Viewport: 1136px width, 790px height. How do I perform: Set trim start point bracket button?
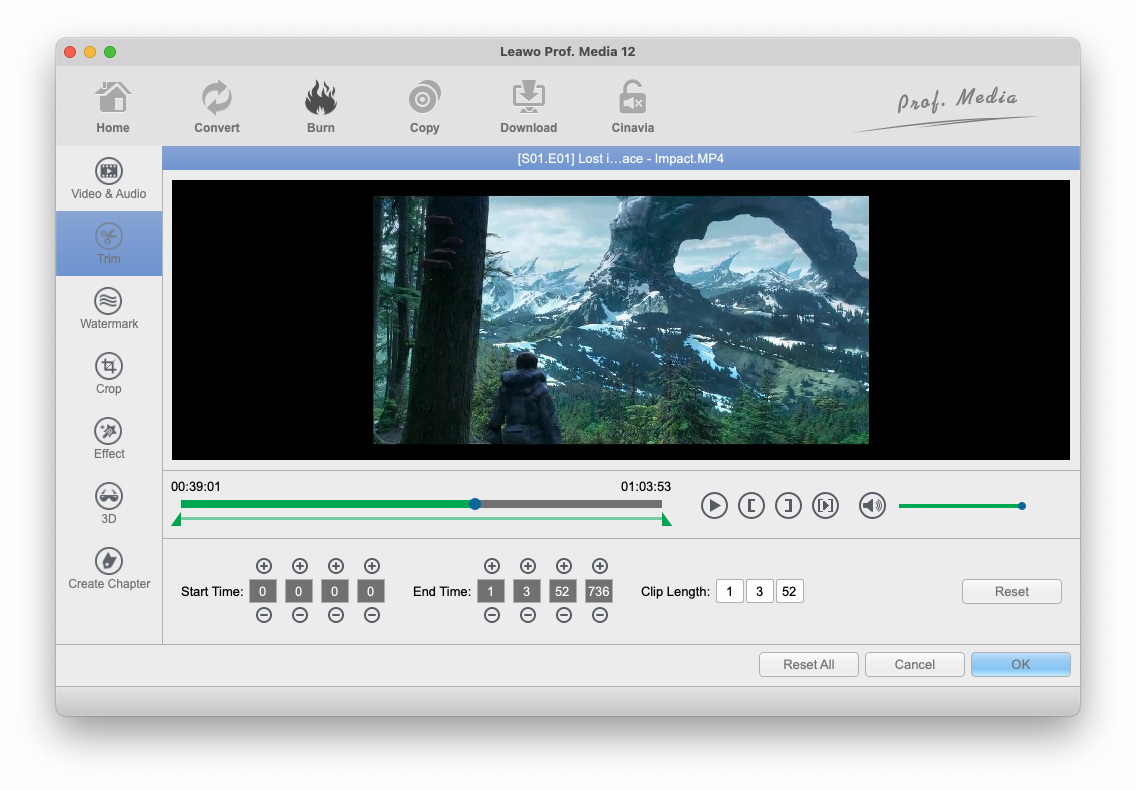[x=751, y=505]
